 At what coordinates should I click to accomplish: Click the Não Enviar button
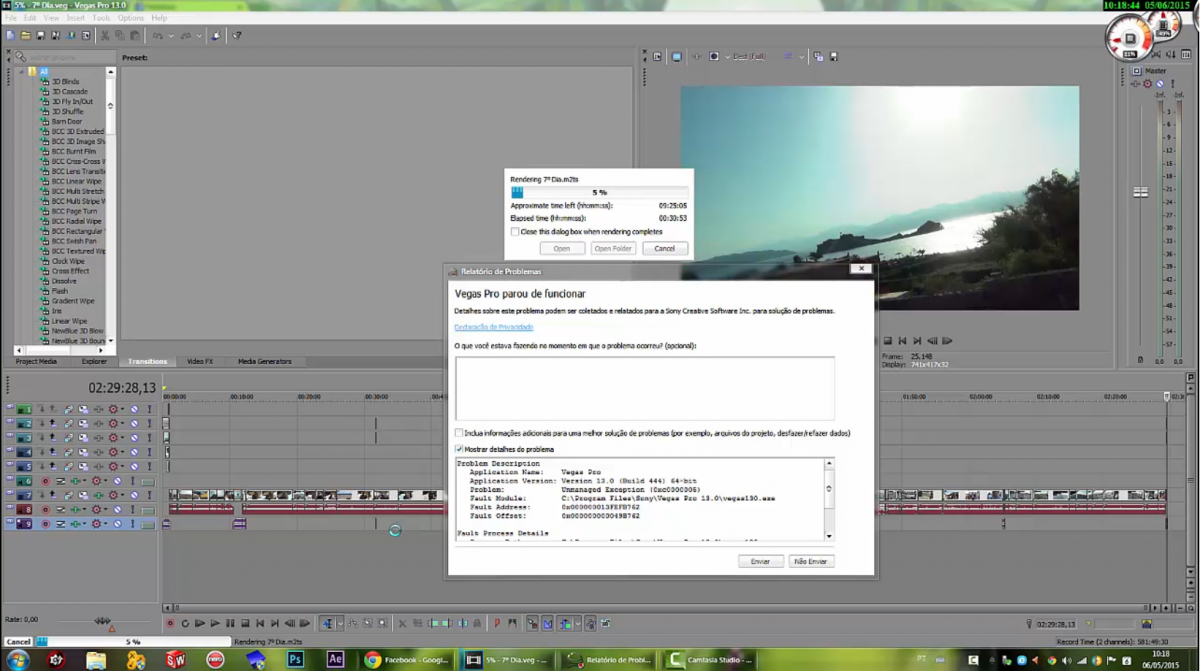811,561
